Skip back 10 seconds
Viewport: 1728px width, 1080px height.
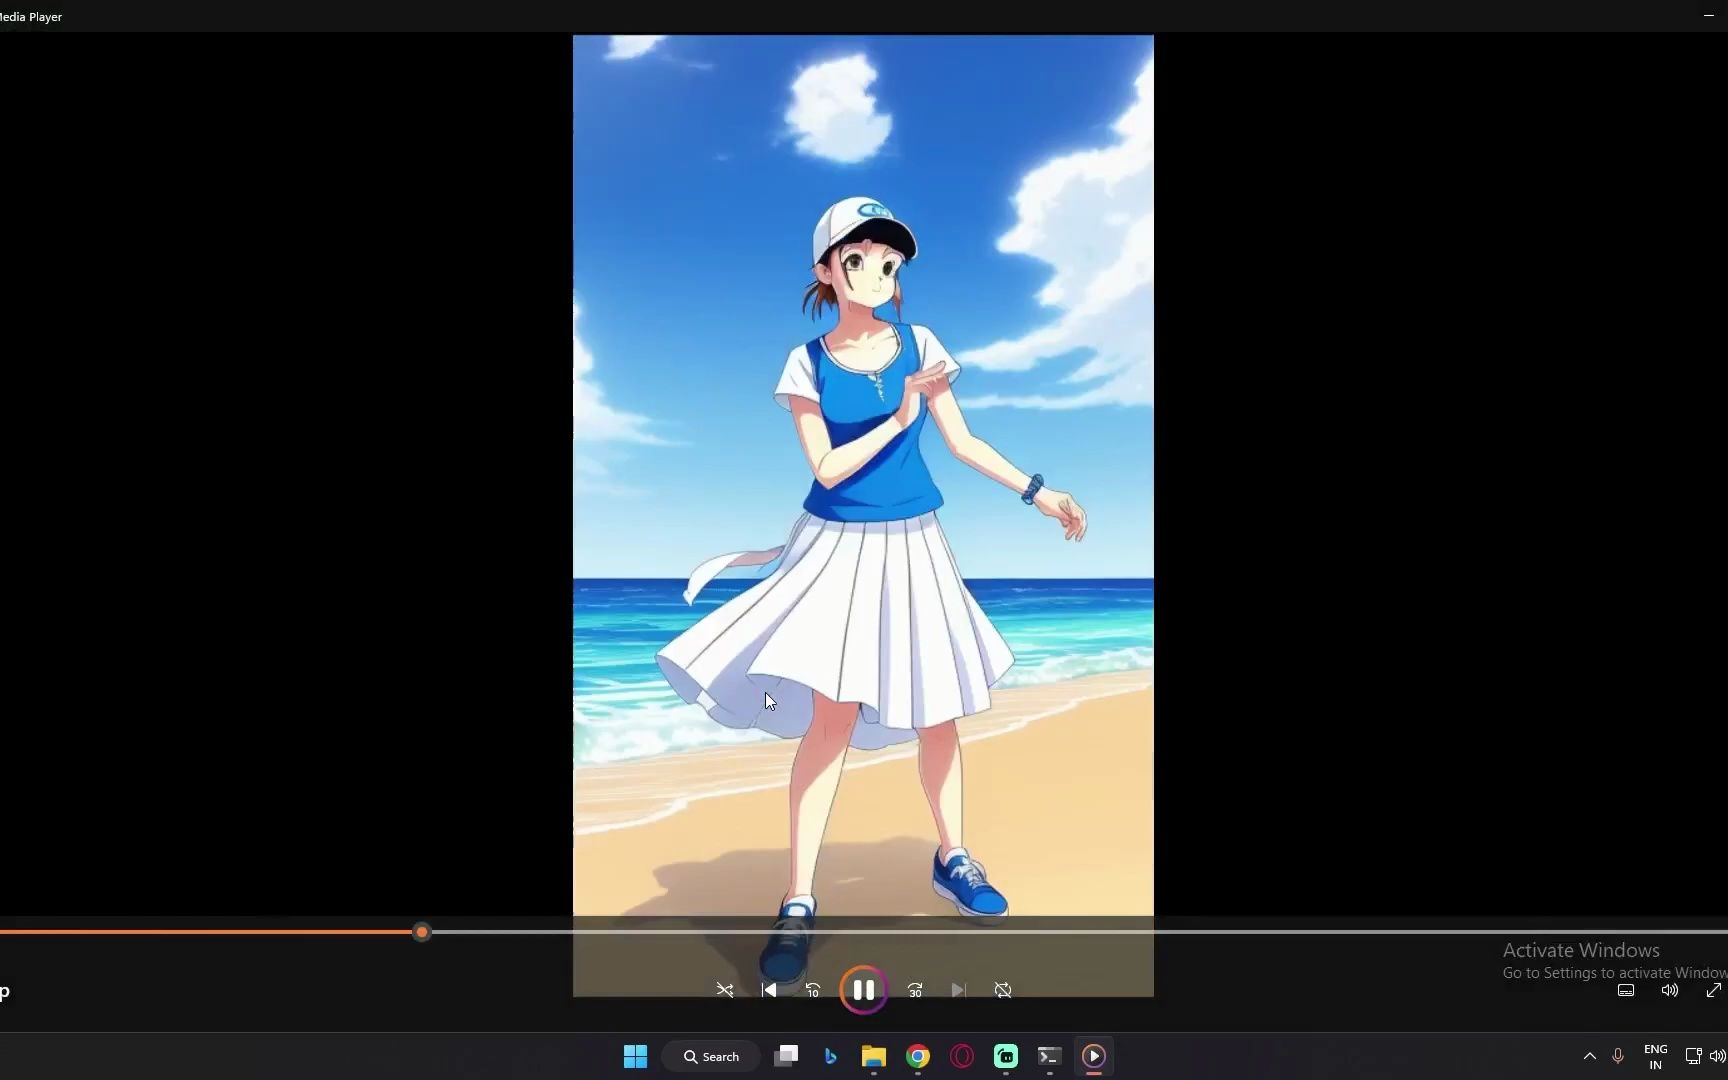pos(812,990)
